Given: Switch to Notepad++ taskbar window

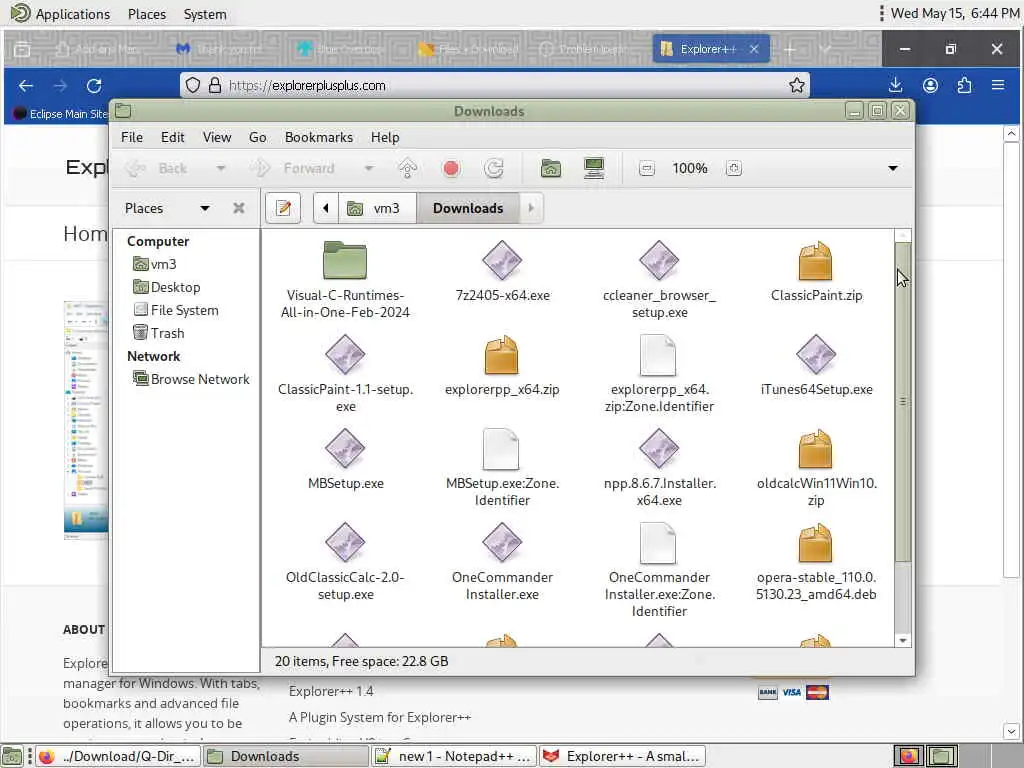Looking at the screenshot, I should (x=455, y=756).
